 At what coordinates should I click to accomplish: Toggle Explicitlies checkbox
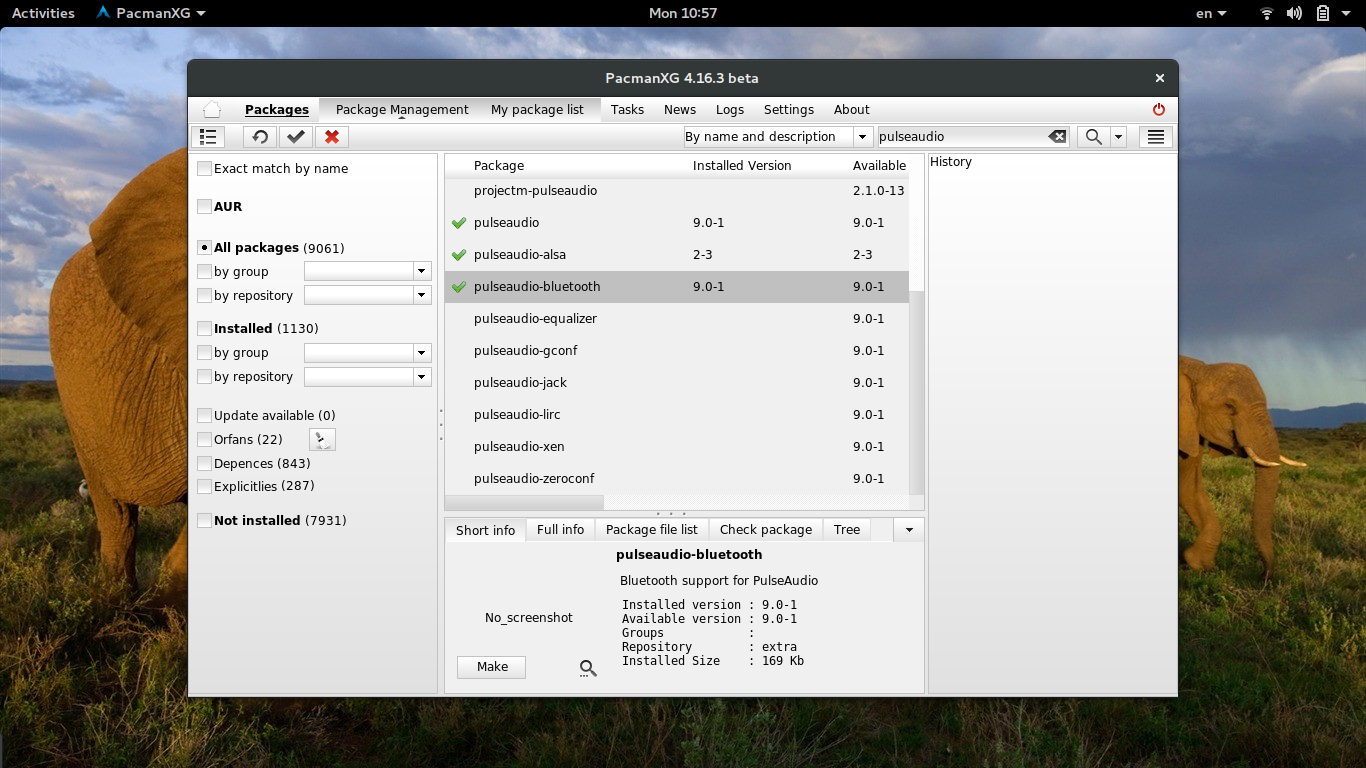click(x=205, y=487)
